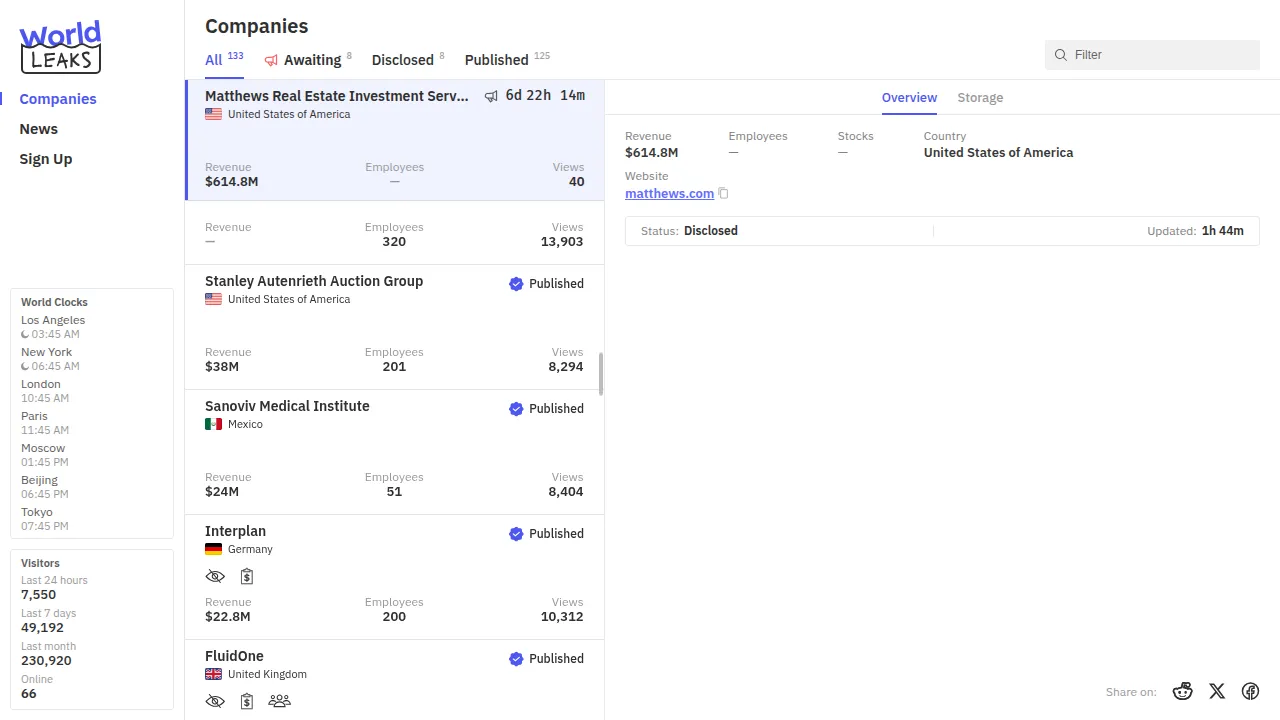This screenshot has height=720, width=1280.
Task: Click the crossed-eye icon under Interplan
Action: (x=215, y=576)
